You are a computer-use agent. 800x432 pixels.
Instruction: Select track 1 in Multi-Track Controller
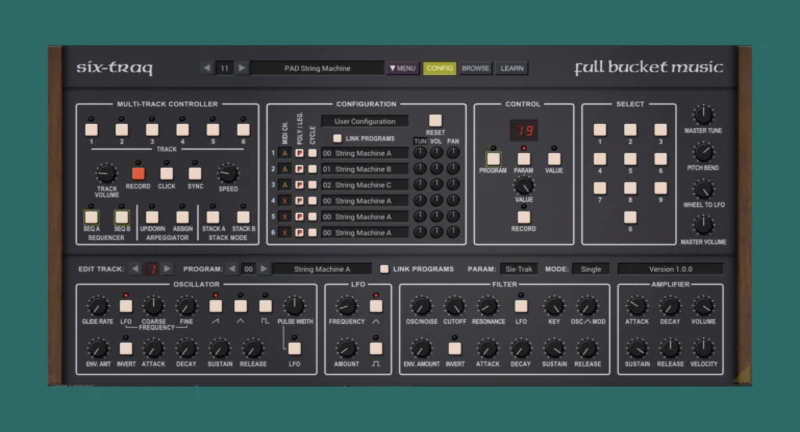pos(91,130)
